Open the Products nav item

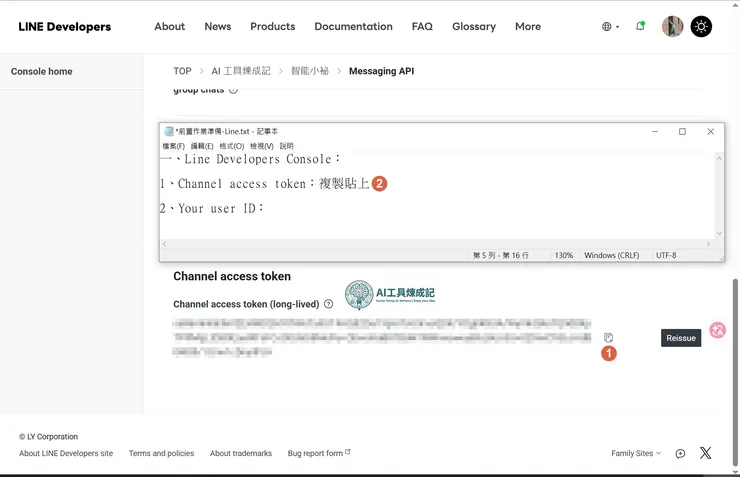273,26
